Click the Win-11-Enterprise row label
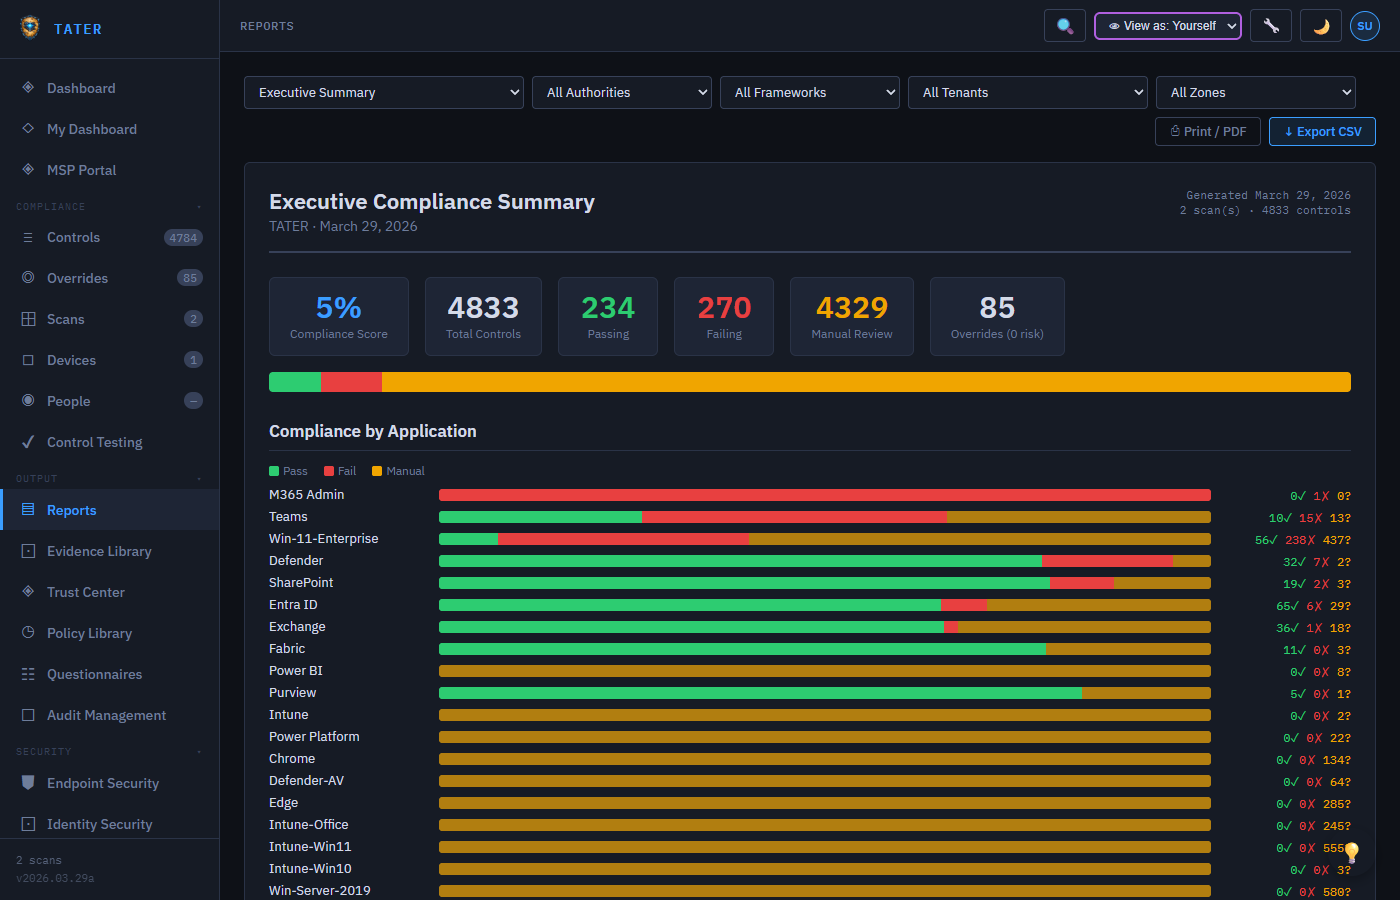This screenshot has width=1400, height=900. click(324, 539)
